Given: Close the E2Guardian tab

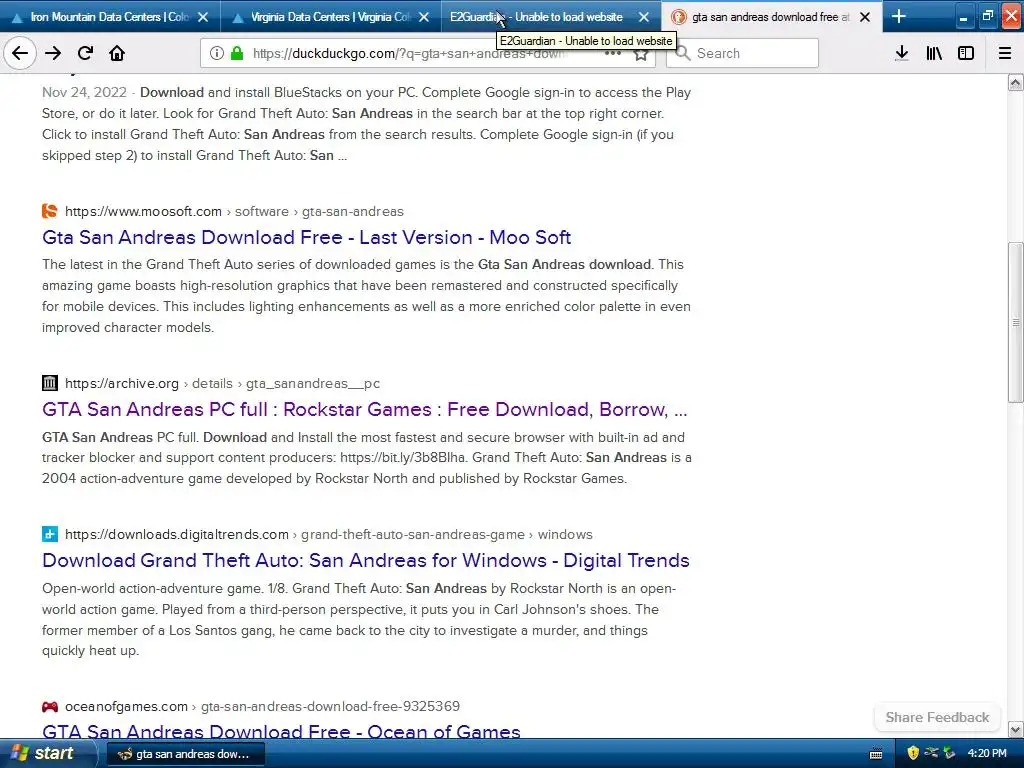Looking at the screenshot, I should [644, 17].
